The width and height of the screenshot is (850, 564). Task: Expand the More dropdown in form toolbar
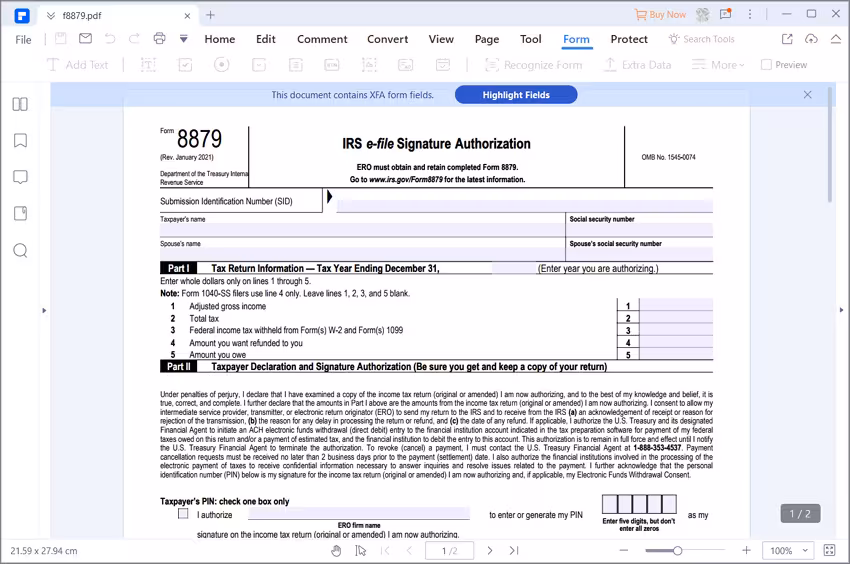[718, 65]
